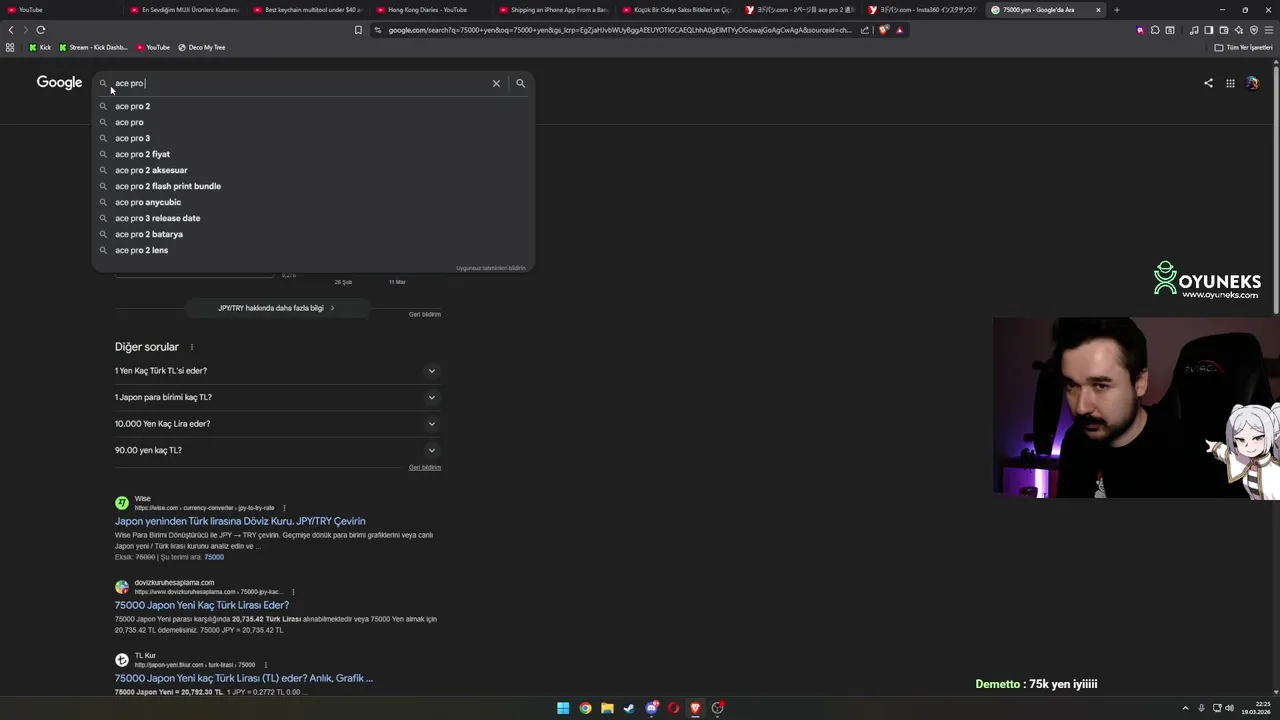1280x720 pixels.
Task: Open Brave Rewards triangle icon in address bar
Action: (x=899, y=30)
